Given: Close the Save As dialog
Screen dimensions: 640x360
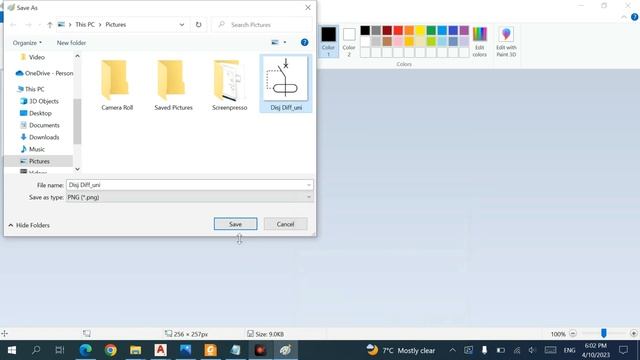Looking at the screenshot, I should point(308,7).
